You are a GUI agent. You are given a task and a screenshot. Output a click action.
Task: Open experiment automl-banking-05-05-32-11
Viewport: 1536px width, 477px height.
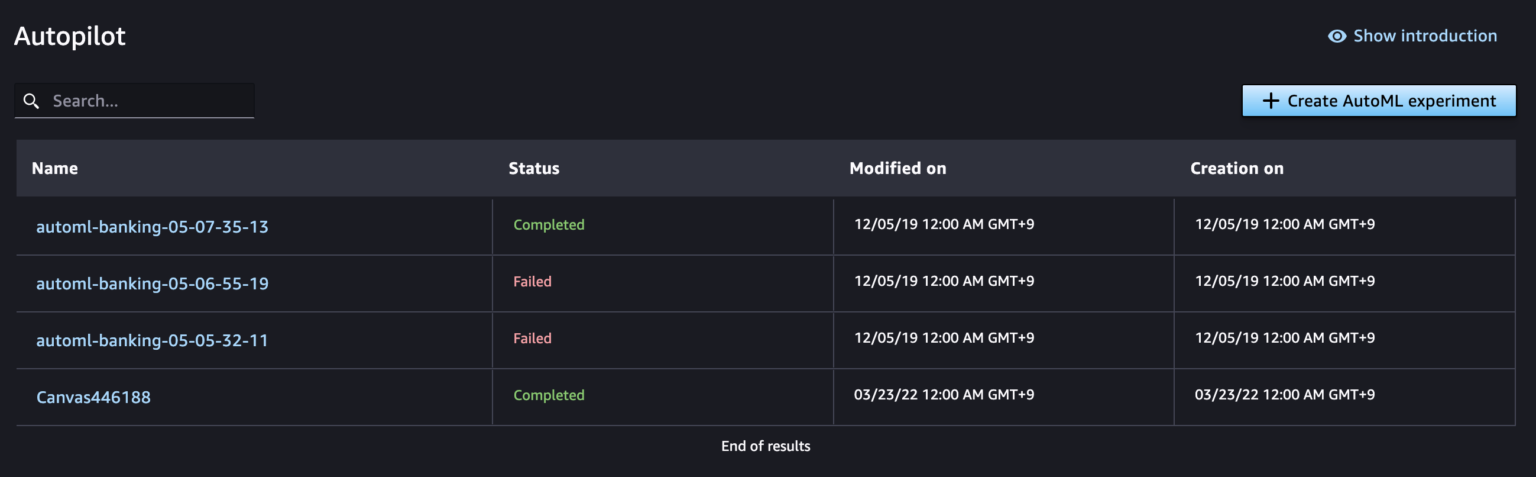[152, 341]
